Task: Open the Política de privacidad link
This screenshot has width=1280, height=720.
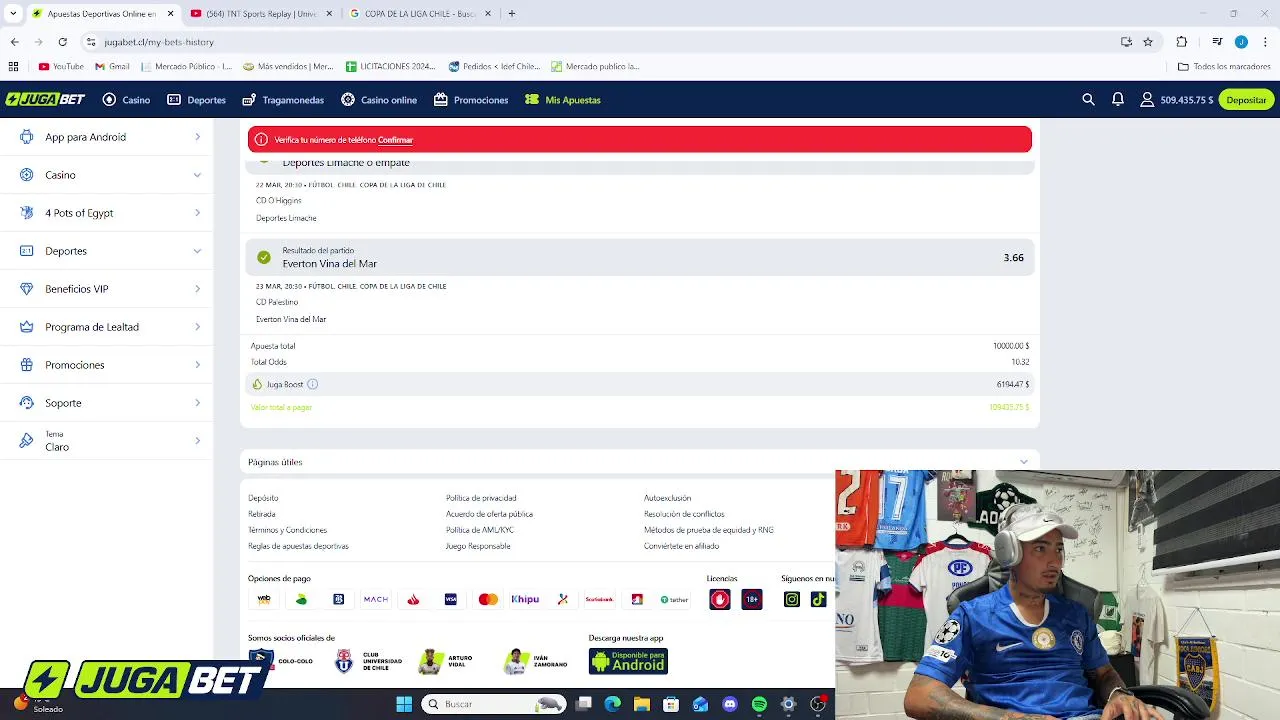Action: click(481, 498)
